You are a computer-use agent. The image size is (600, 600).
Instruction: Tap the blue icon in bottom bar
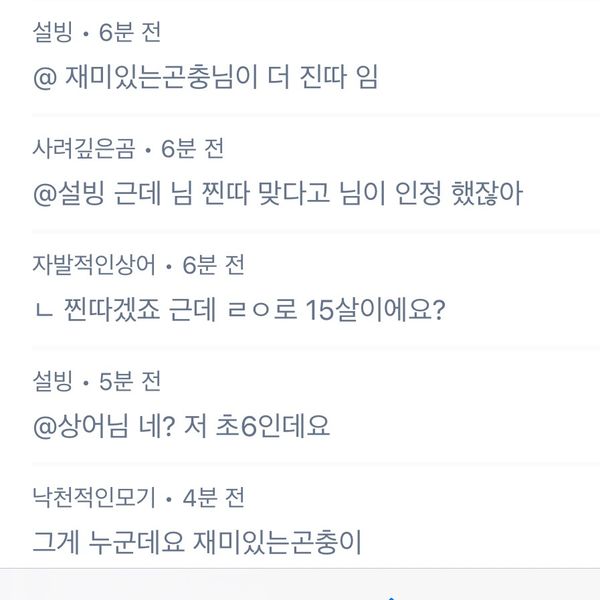[x=391, y=597]
